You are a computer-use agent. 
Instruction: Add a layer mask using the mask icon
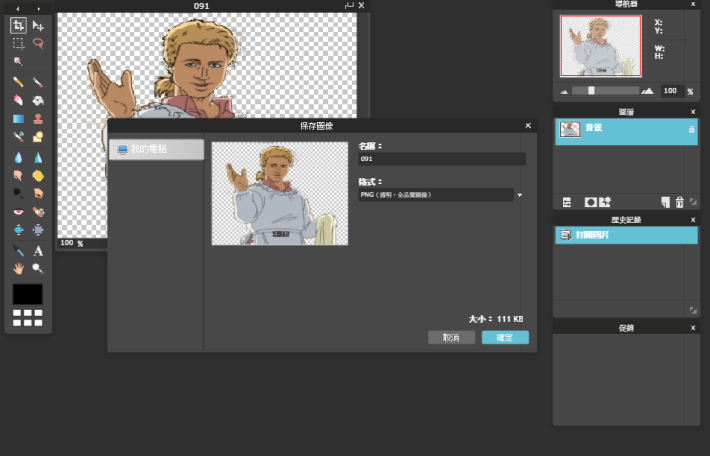coord(590,202)
